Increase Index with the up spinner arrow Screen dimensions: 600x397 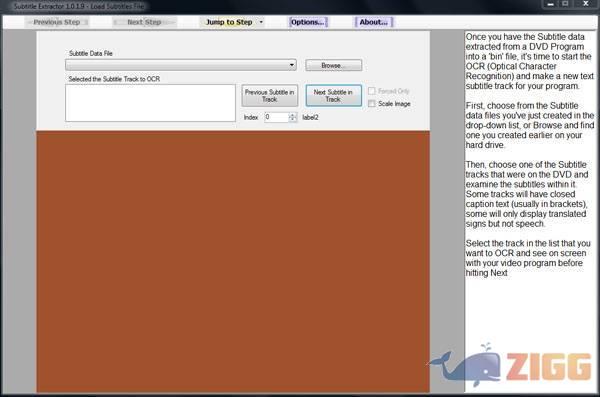pos(293,115)
